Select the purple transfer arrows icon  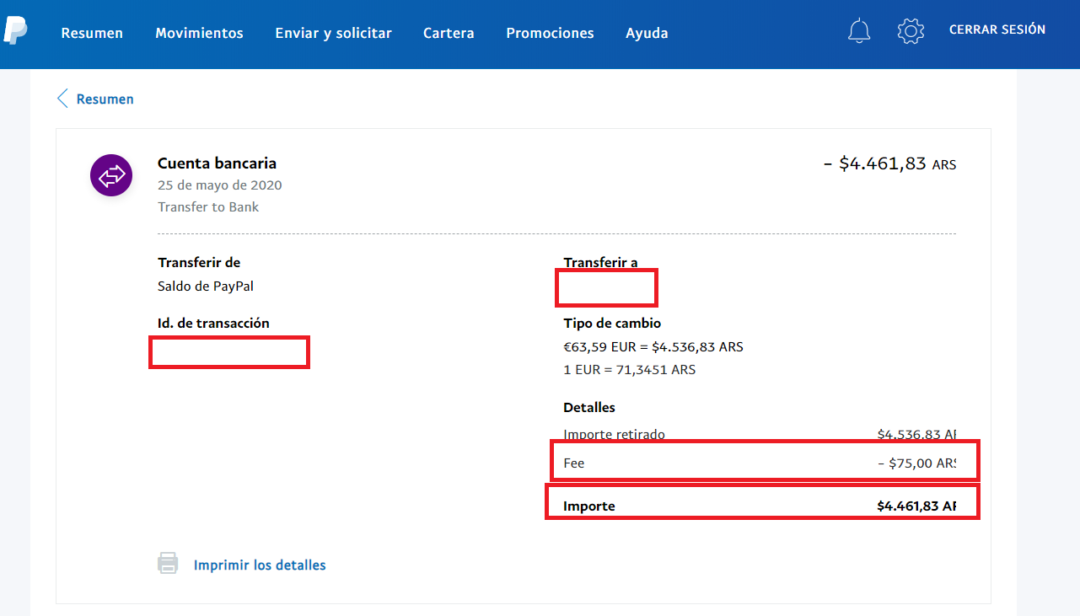point(111,174)
